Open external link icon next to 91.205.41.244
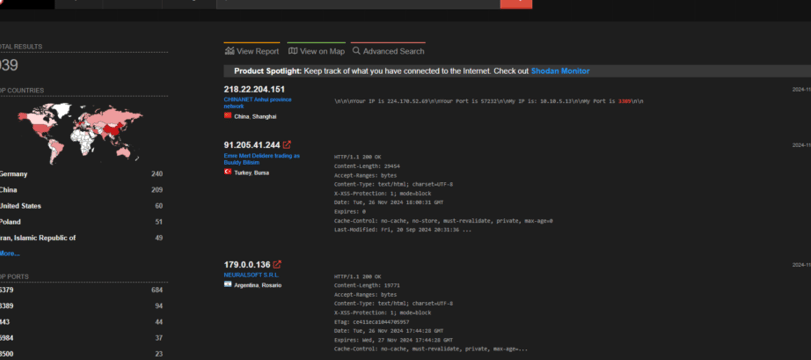 point(287,145)
